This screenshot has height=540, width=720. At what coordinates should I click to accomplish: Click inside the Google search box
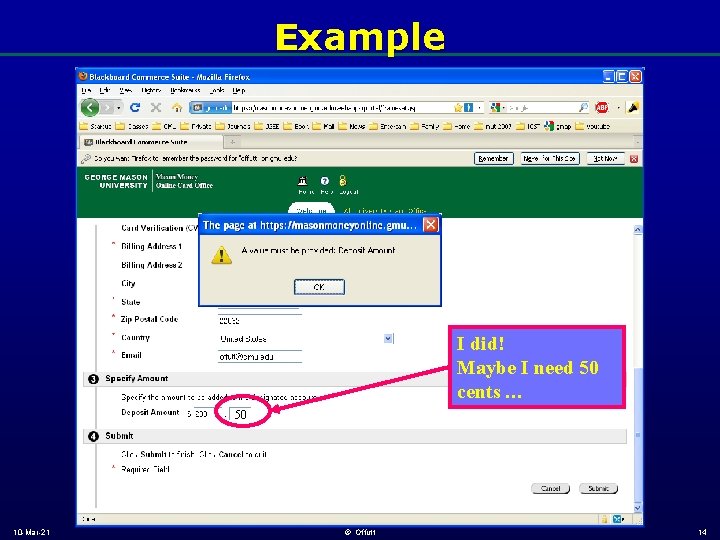click(542, 107)
